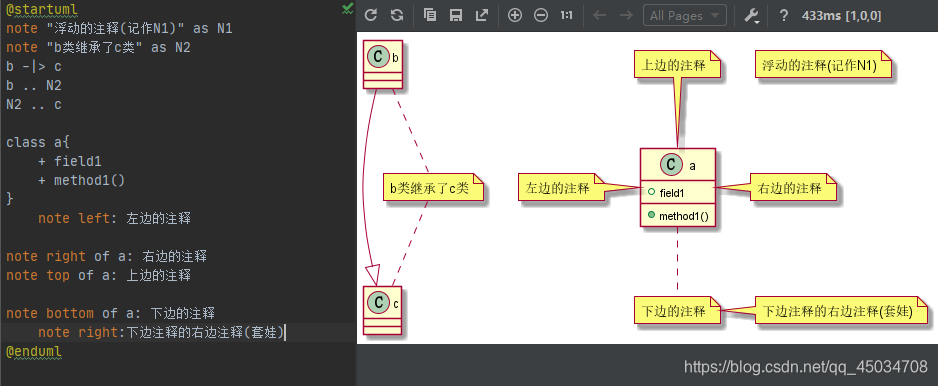Click the note '下边的注释' in diagram
The height and width of the screenshot is (386, 938).
[x=677, y=311]
